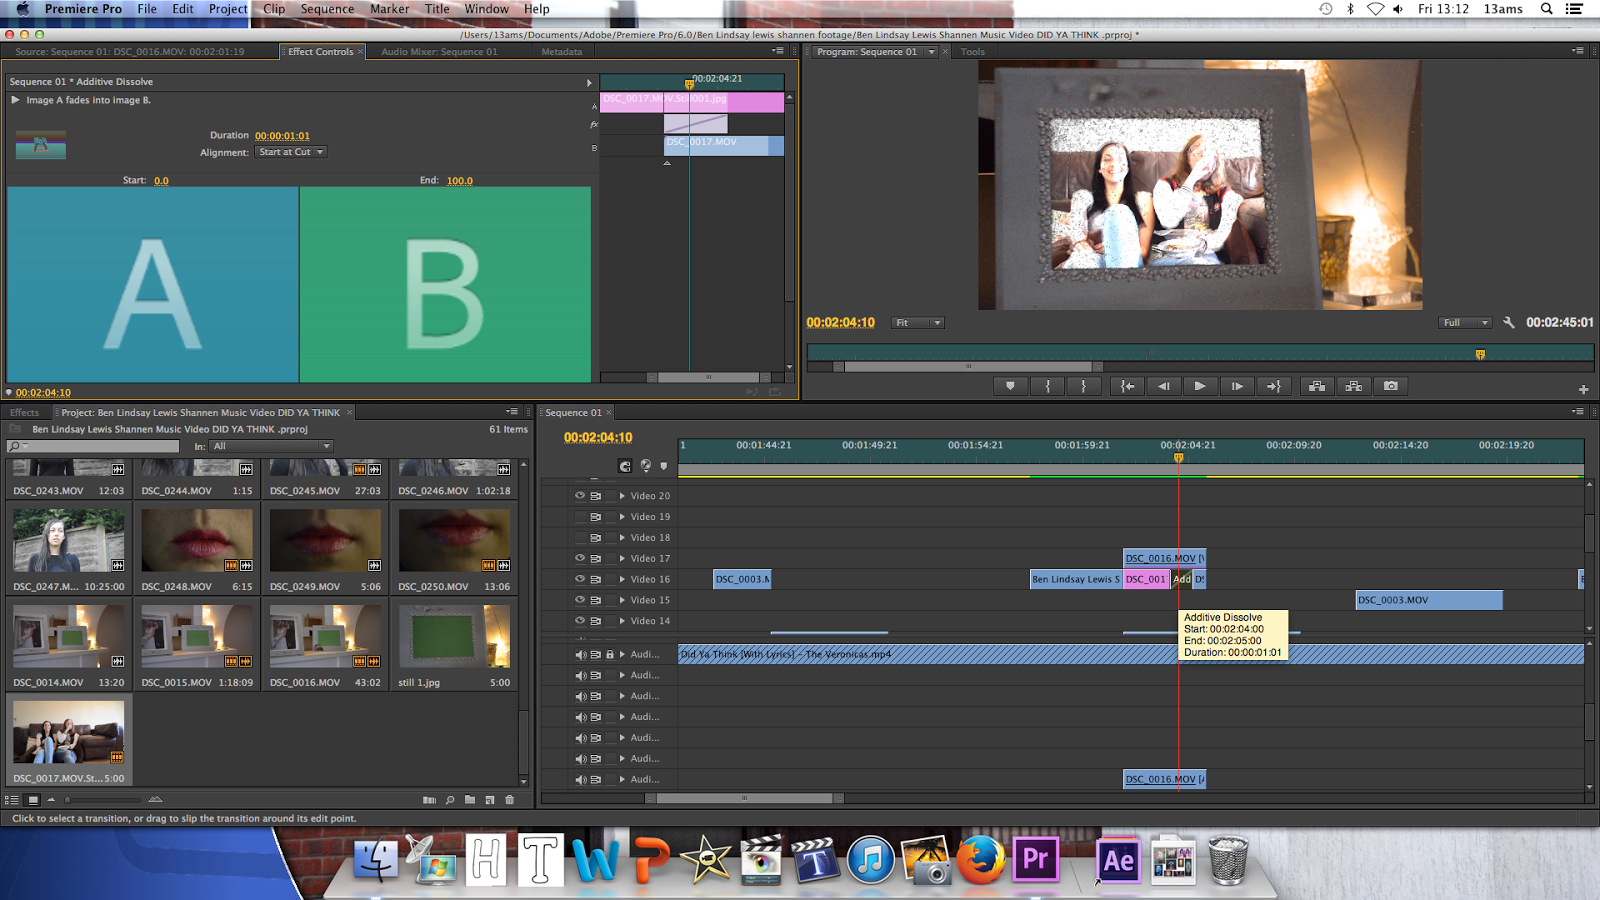Click Automate to Sequence in Project panel
The height and width of the screenshot is (900, 1600).
click(x=429, y=800)
